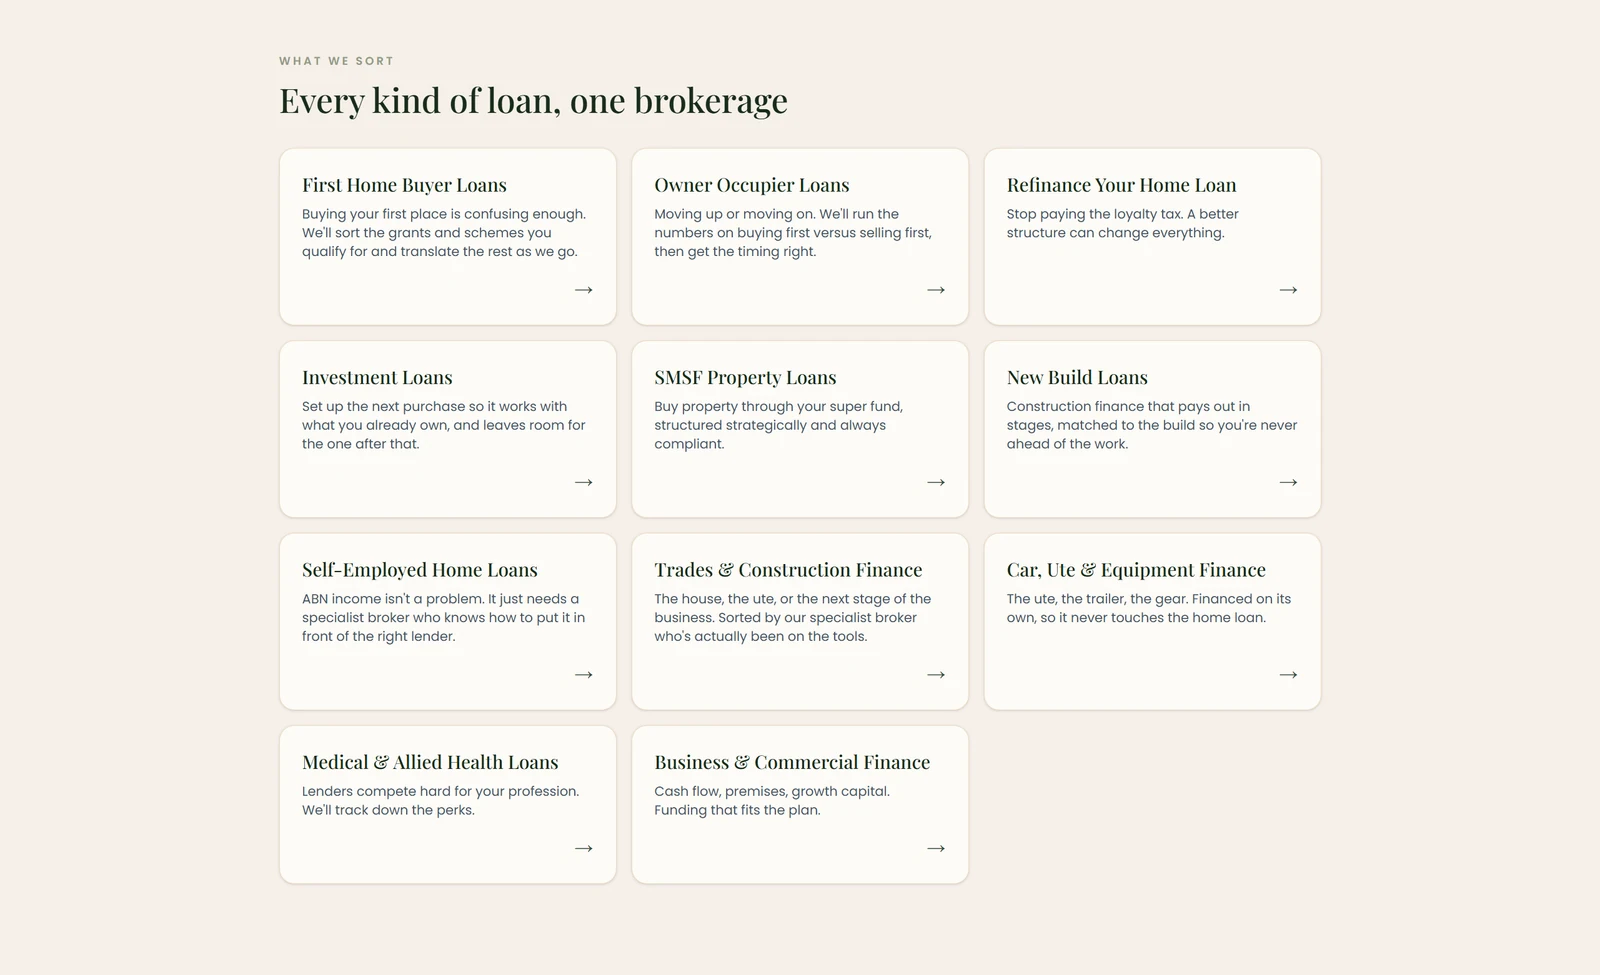This screenshot has width=1600, height=975.
Task: Select the New Build Loans heading
Action: (1077, 377)
